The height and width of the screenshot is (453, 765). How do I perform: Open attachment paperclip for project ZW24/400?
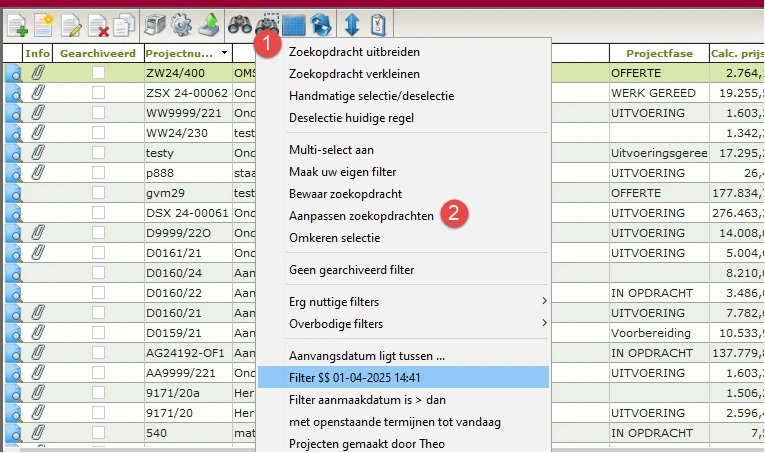coord(38,72)
